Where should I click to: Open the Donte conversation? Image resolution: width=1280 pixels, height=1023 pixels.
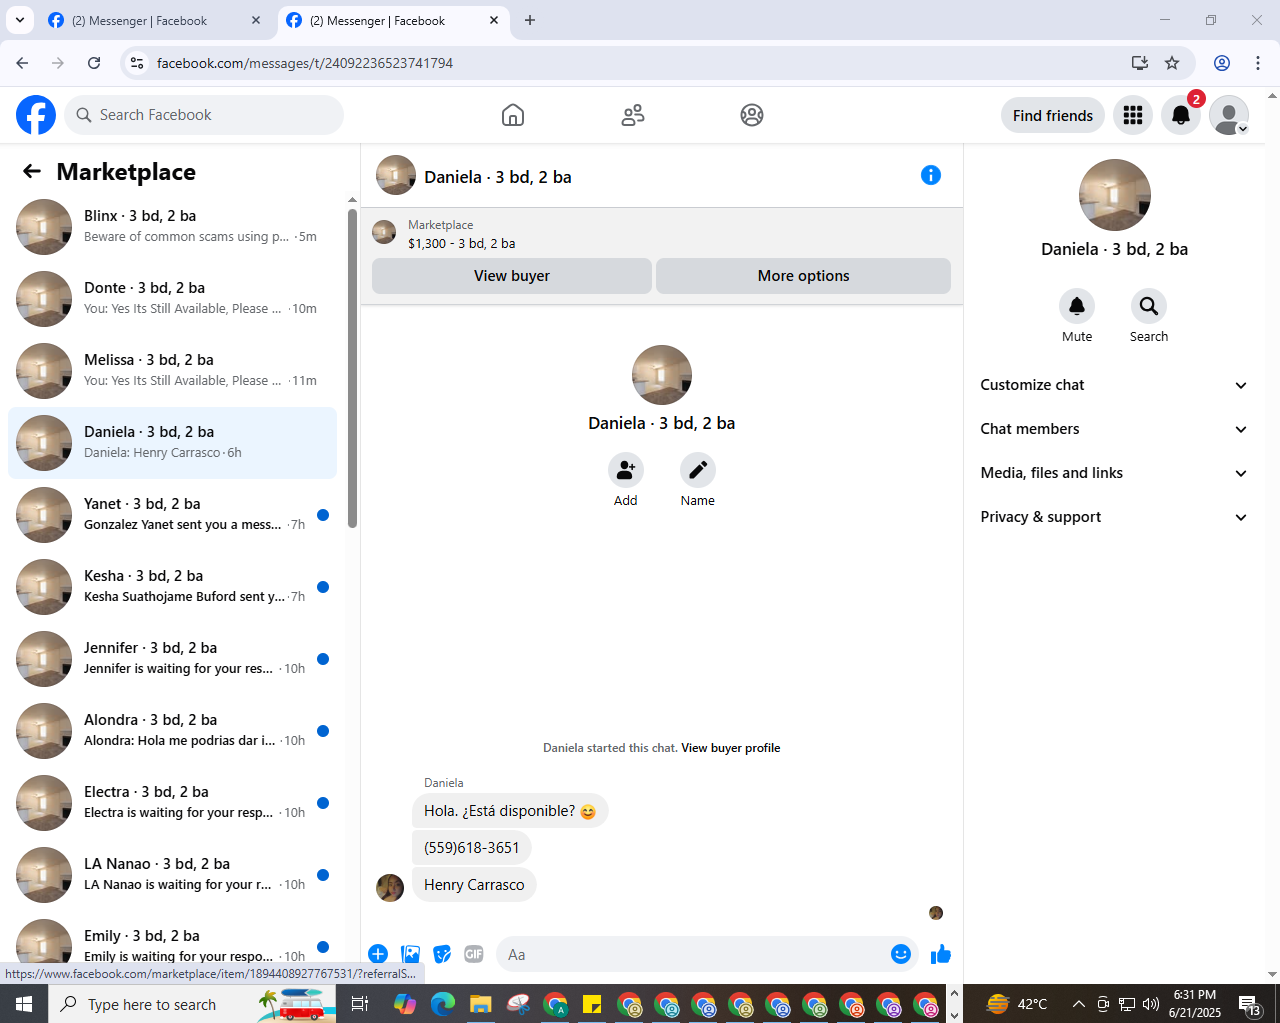(172, 299)
